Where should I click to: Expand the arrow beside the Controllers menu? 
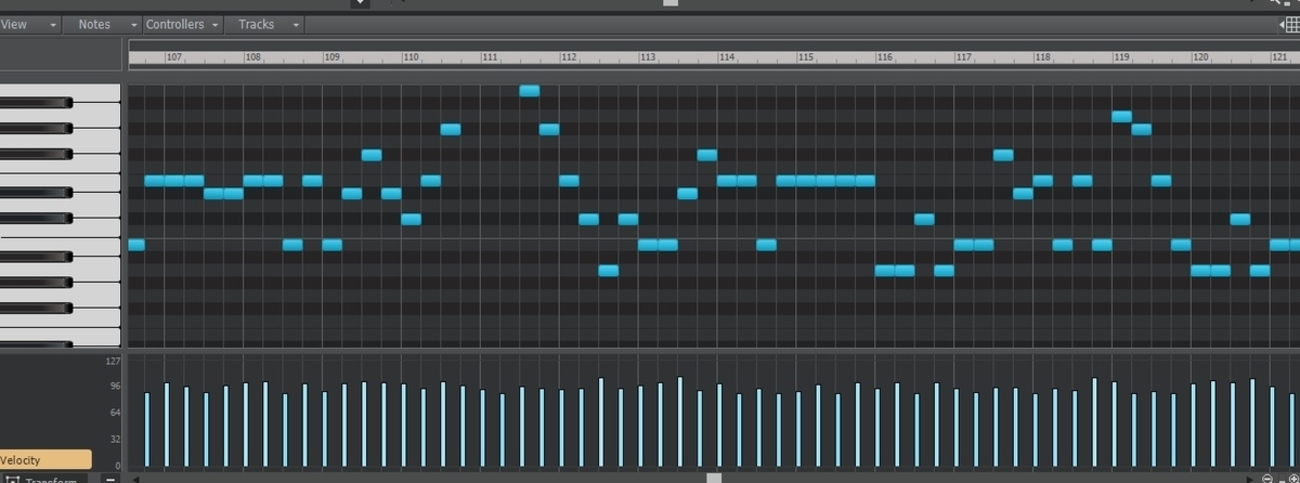click(x=215, y=25)
